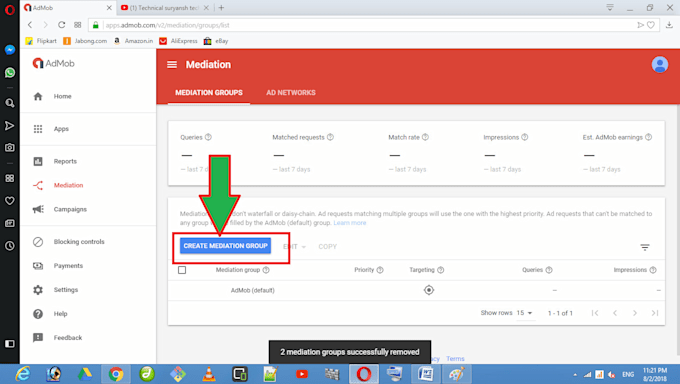680x384 pixels.
Task: Click the ENG language indicator
Action: click(x=628, y=374)
